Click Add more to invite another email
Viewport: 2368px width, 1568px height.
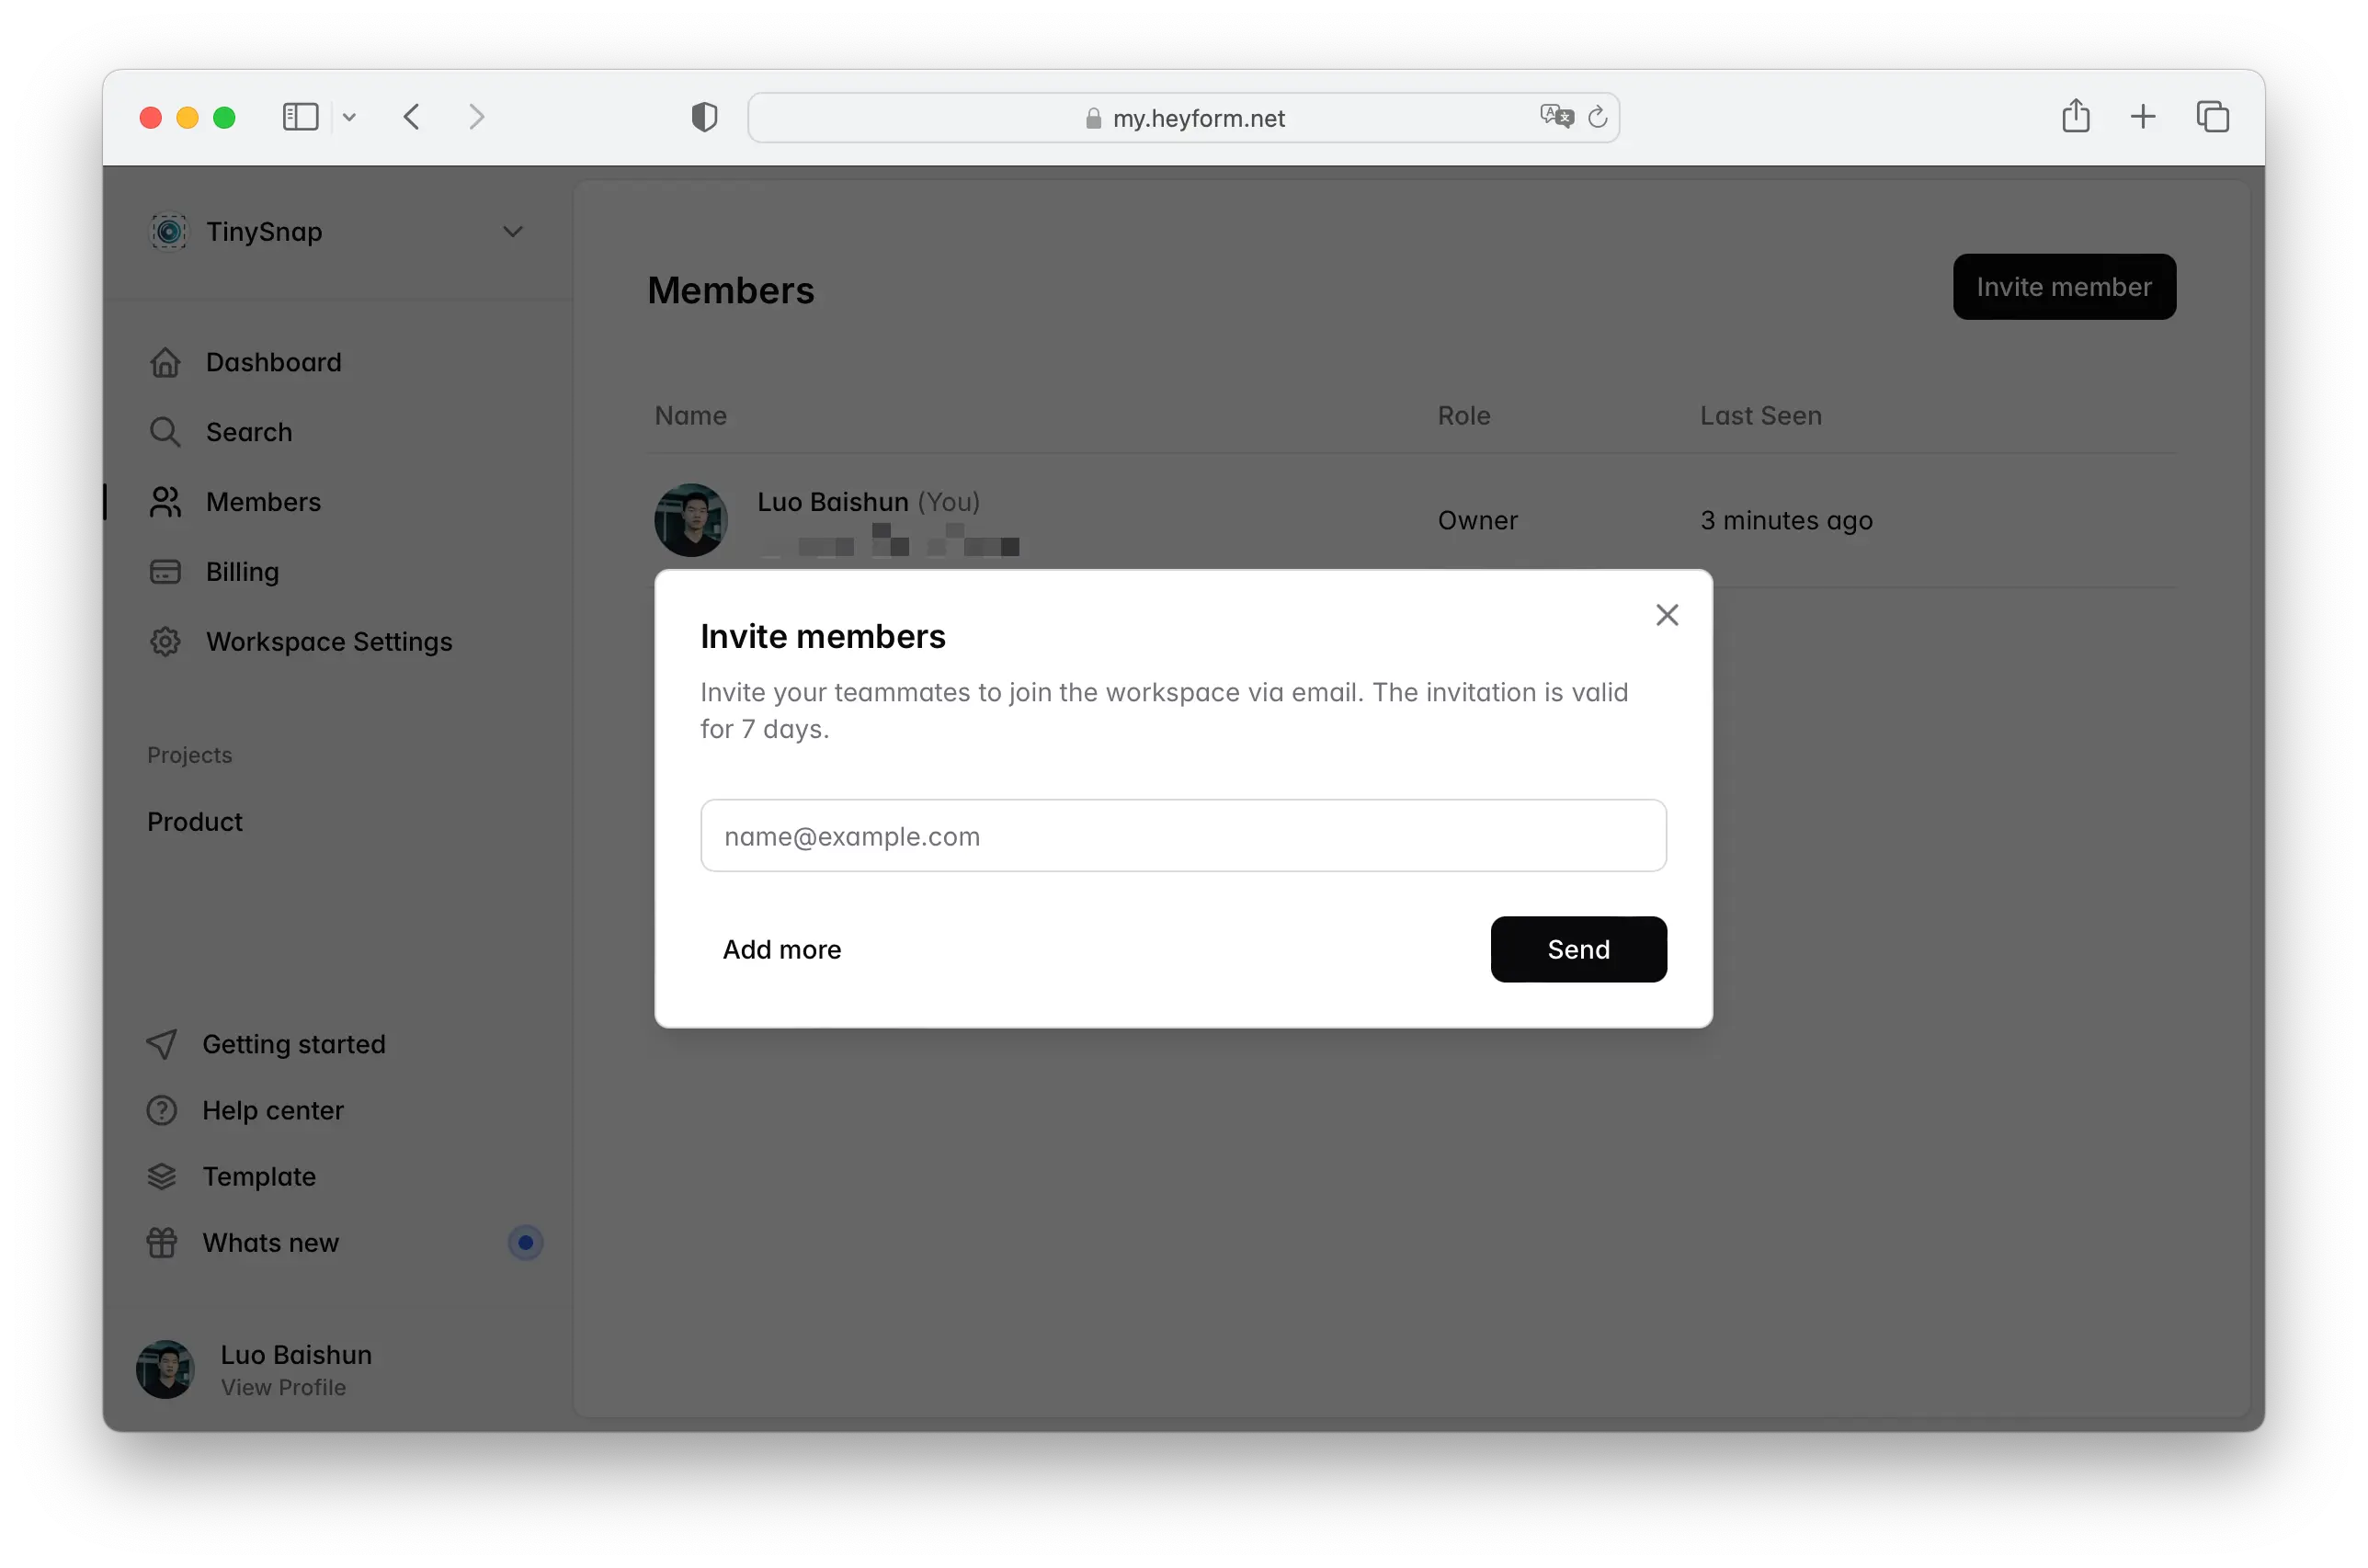(781, 949)
